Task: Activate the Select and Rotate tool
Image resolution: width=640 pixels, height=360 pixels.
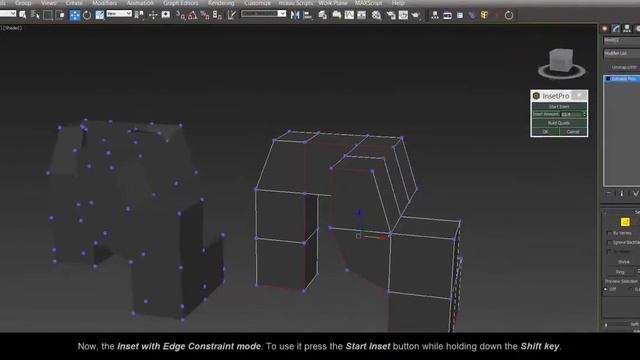Action: [x=87, y=15]
